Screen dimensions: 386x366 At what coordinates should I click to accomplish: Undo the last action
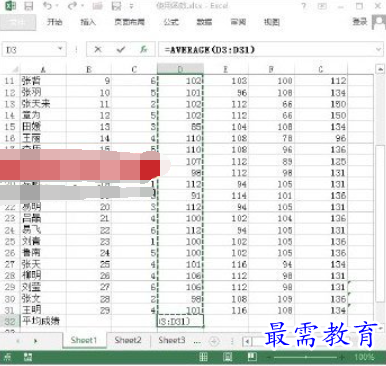tap(48, 6)
